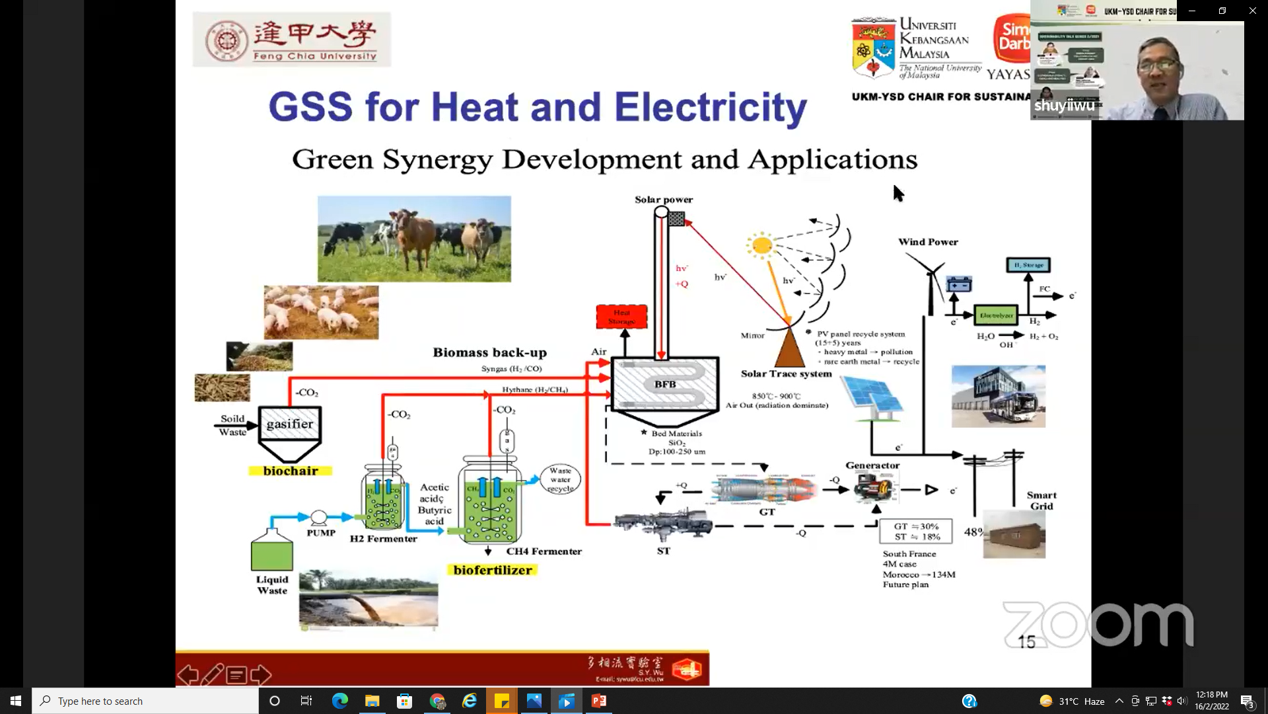1268x714 pixels.
Task: Open the 31°C Haze weather widget
Action: click(x=1071, y=701)
